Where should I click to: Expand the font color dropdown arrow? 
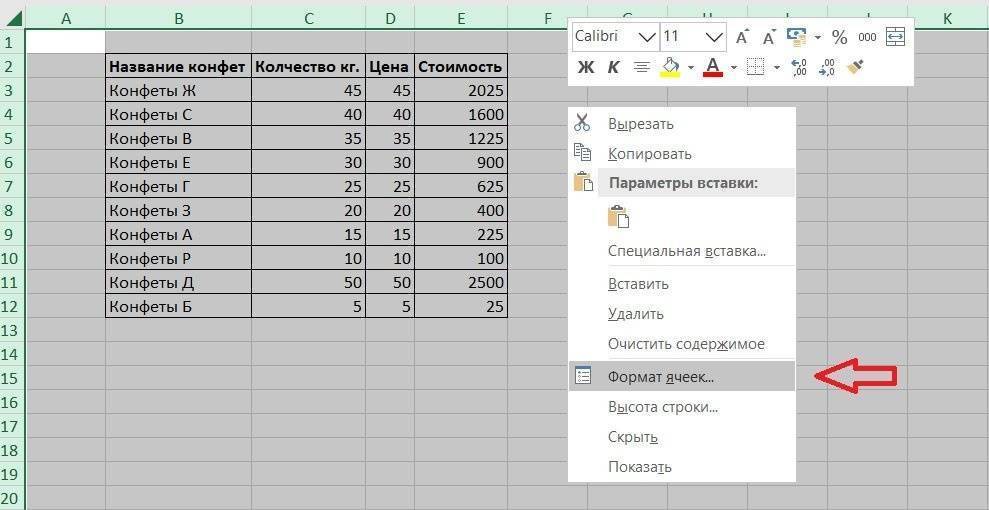click(734, 67)
